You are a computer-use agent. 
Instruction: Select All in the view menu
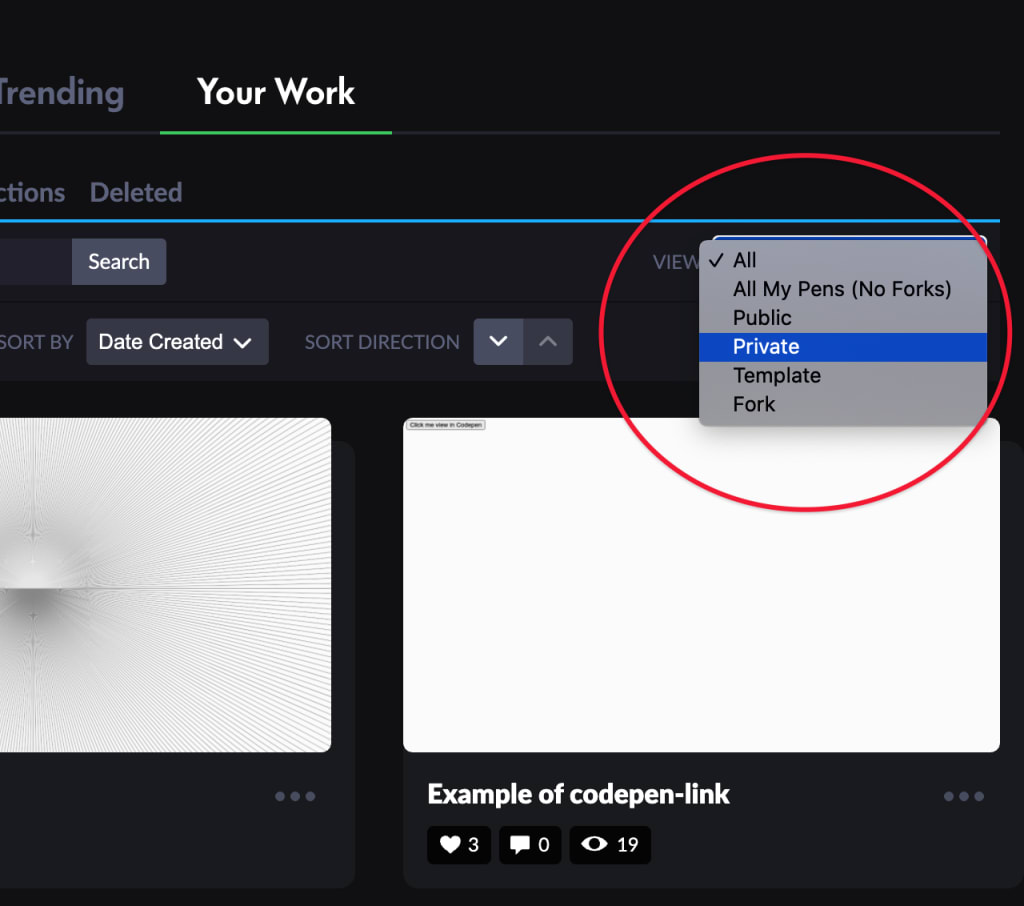842,260
